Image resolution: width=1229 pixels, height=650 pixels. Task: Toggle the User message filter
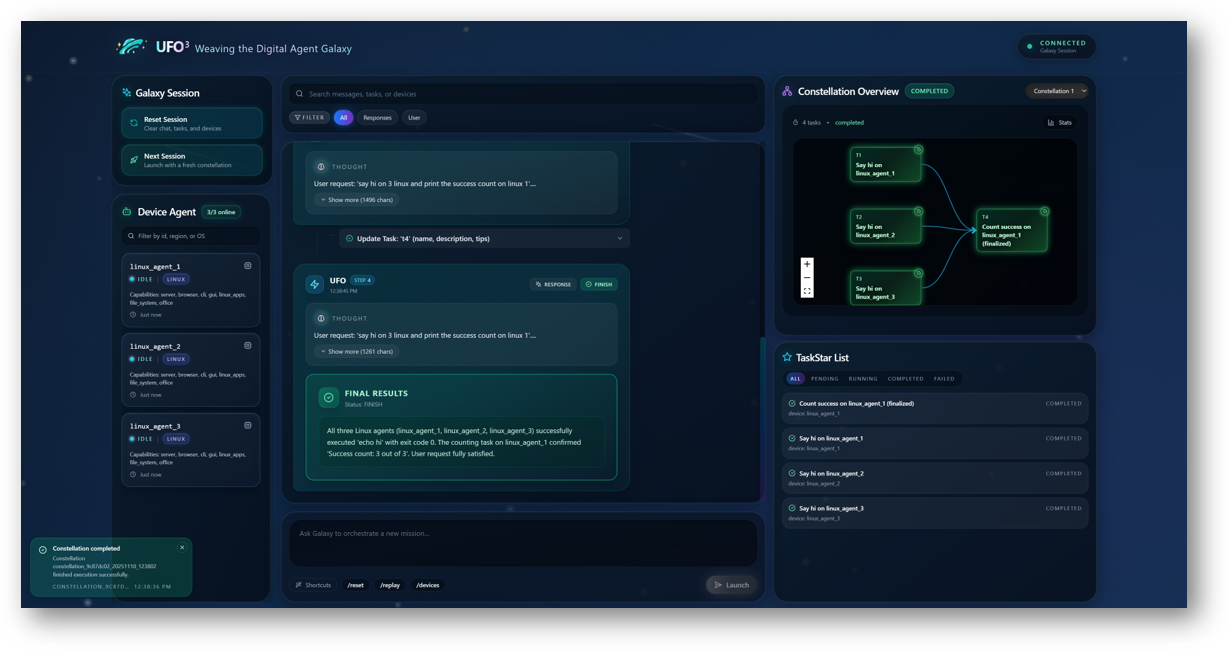[413, 117]
